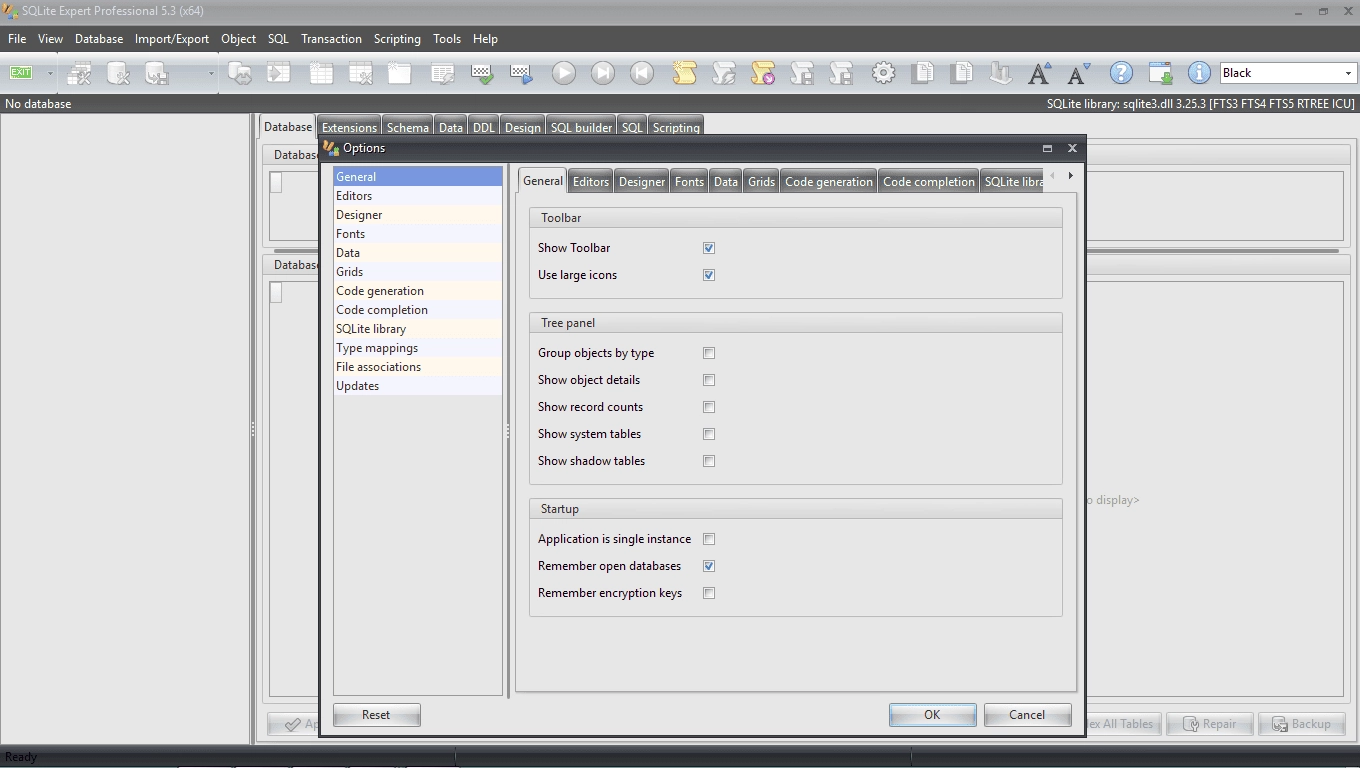Screen dimensions: 1360x768
Task: Toggle the Use large icons checkbox
Action: (709, 275)
